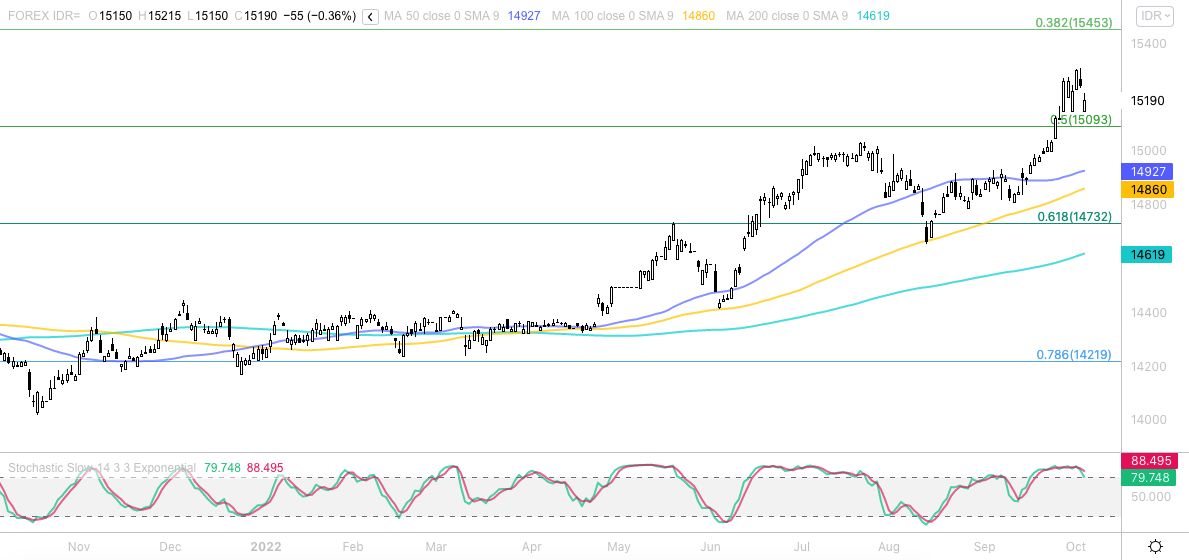Screen dimensions: 1189x560
Task: Click the Aug label on time axis
Action: coord(889,546)
